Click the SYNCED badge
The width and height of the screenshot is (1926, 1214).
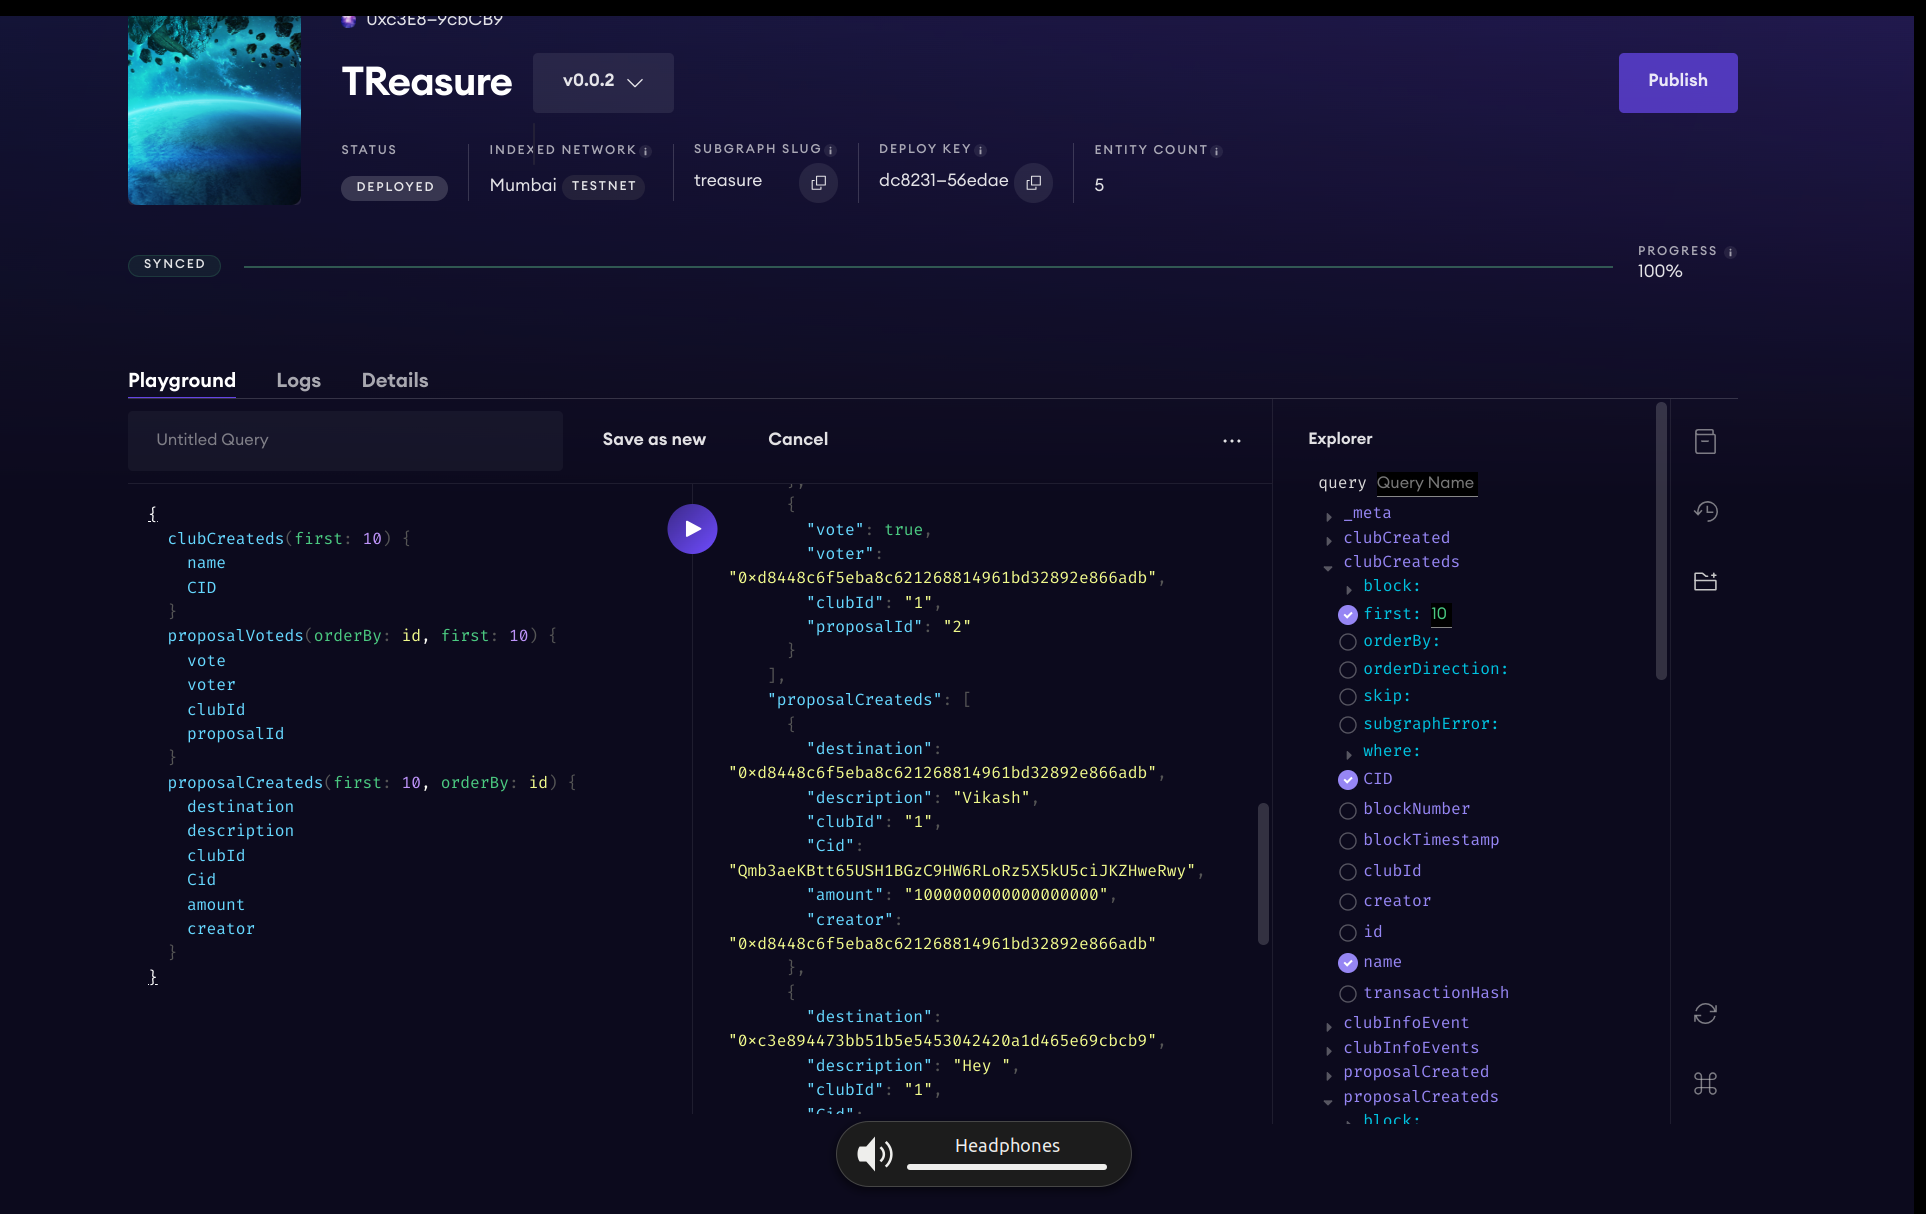point(174,265)
